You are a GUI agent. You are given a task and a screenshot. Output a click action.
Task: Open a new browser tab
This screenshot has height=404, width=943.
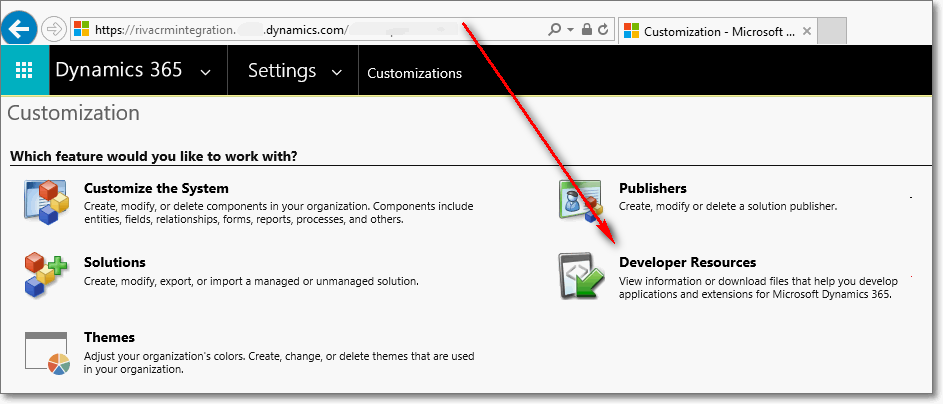pyautogui.click(x=832, y=31)
